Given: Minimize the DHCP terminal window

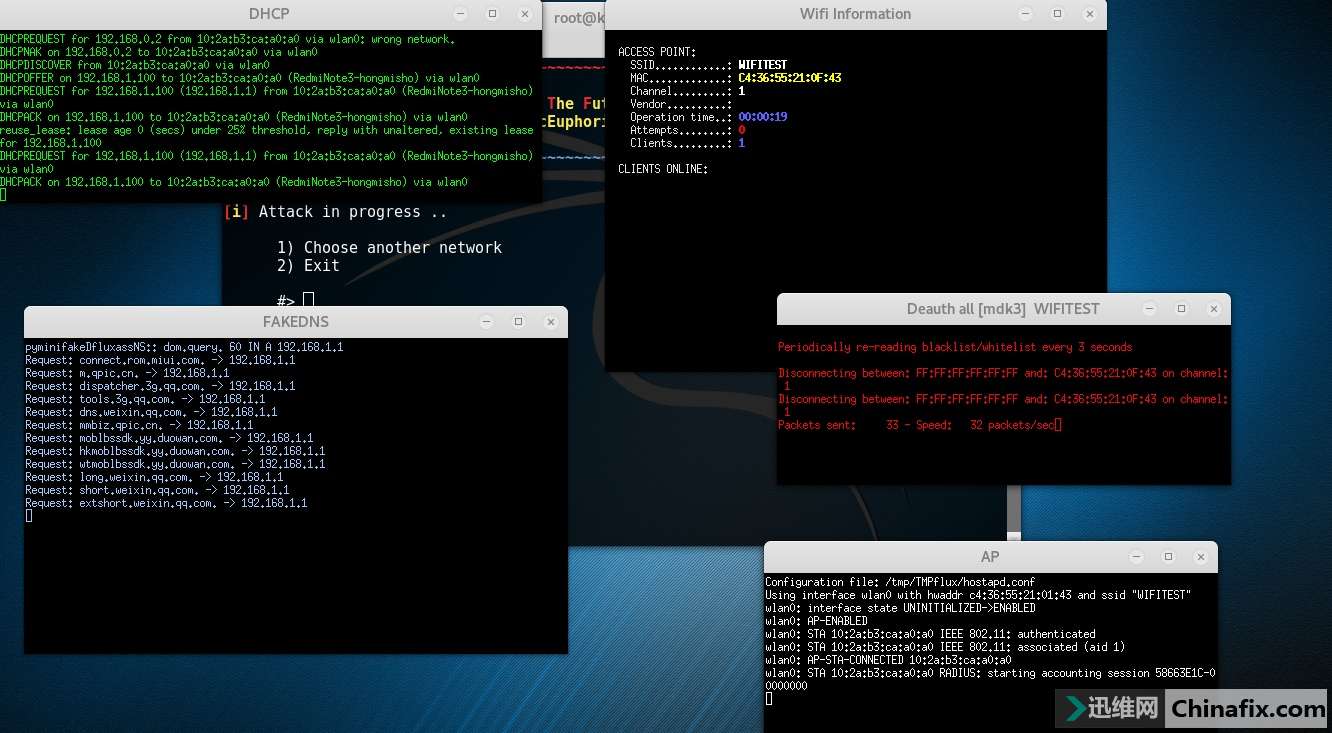Looking at the screenshot, I should tap(459, 14).
